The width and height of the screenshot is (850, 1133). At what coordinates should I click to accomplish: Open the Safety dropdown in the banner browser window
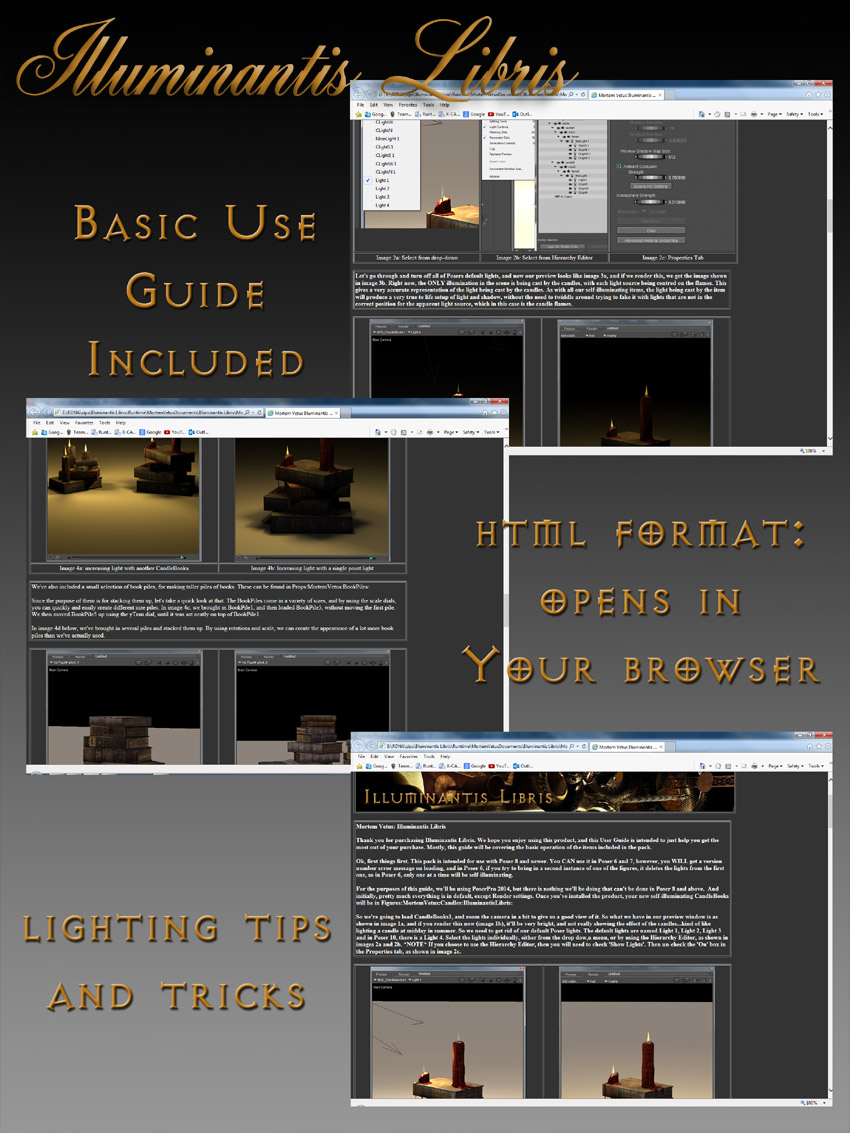(x=794, y=765)
